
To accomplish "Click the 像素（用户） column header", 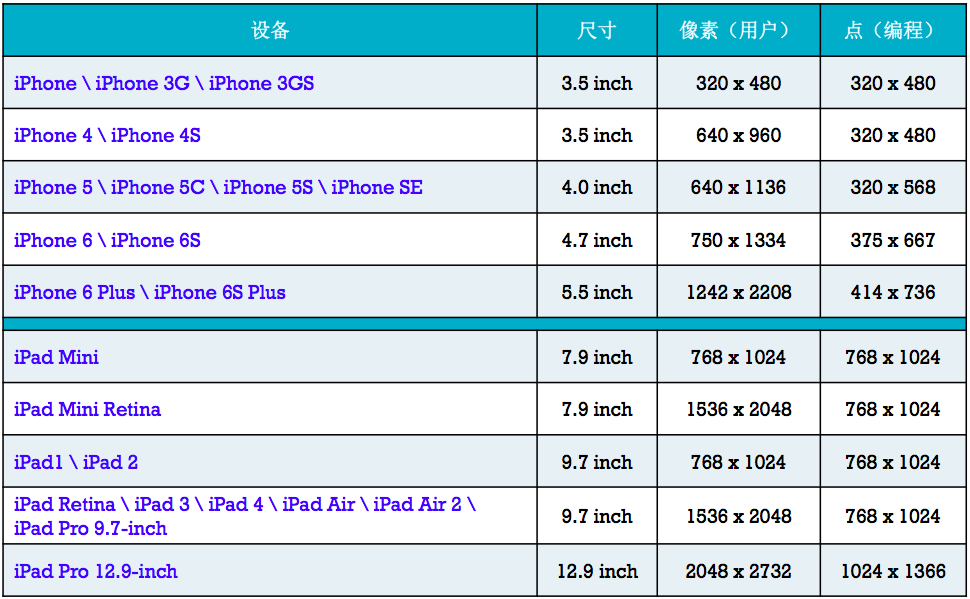I will click(739, 30).
